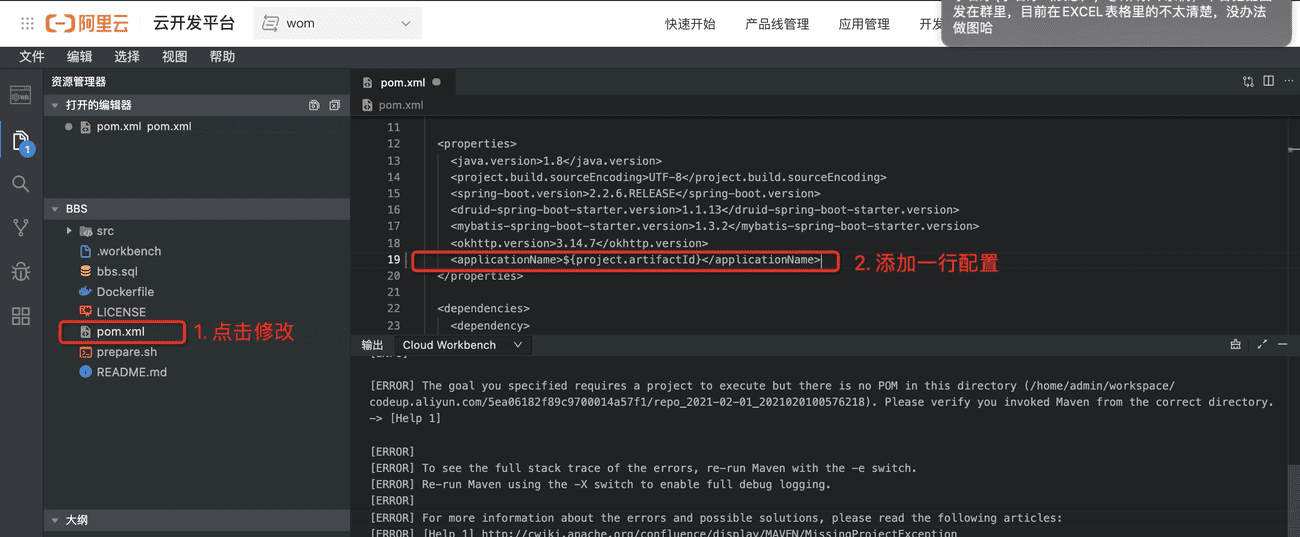Open the Cloud Workbench output channel dropdown

pos(463,345)
